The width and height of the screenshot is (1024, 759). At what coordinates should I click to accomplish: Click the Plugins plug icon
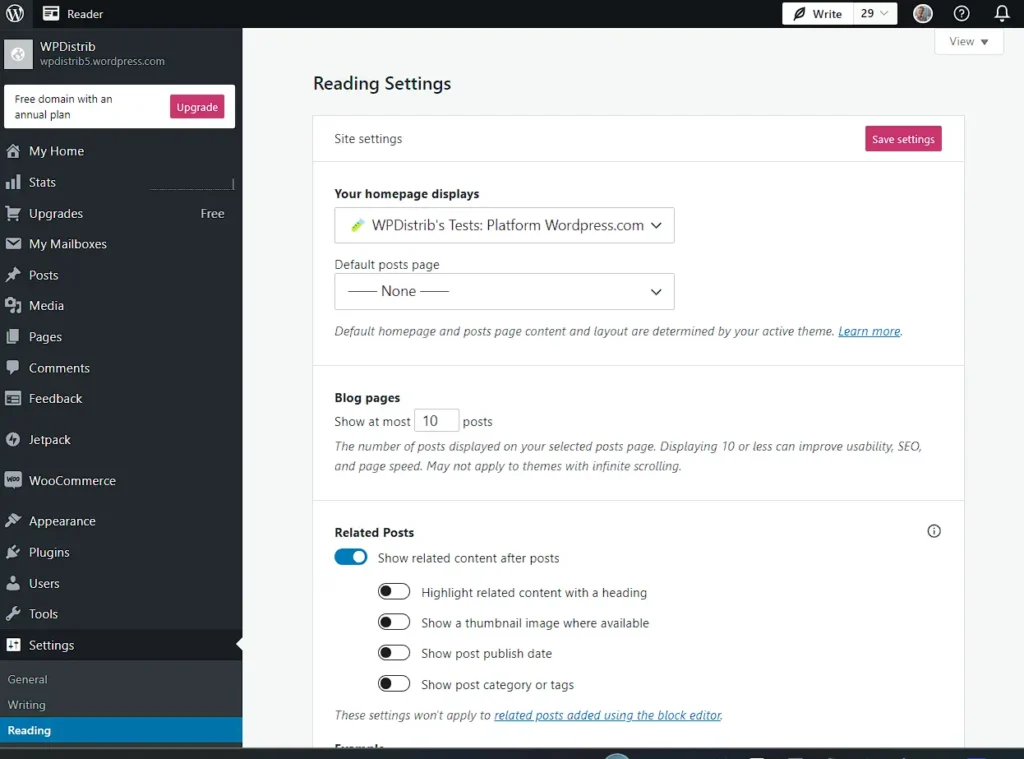(13, 552)
